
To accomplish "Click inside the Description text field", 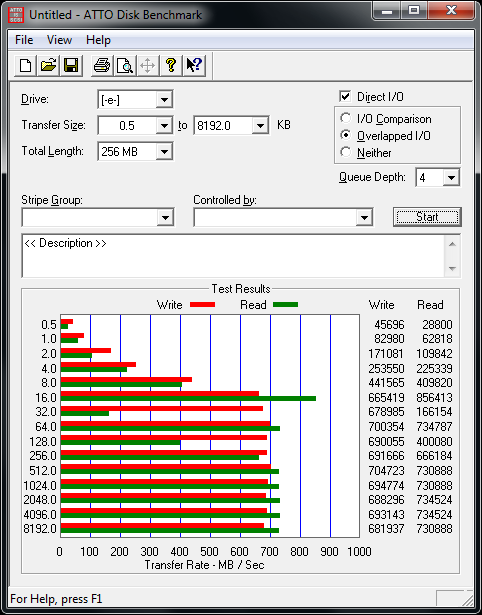I will pos(233,256).
